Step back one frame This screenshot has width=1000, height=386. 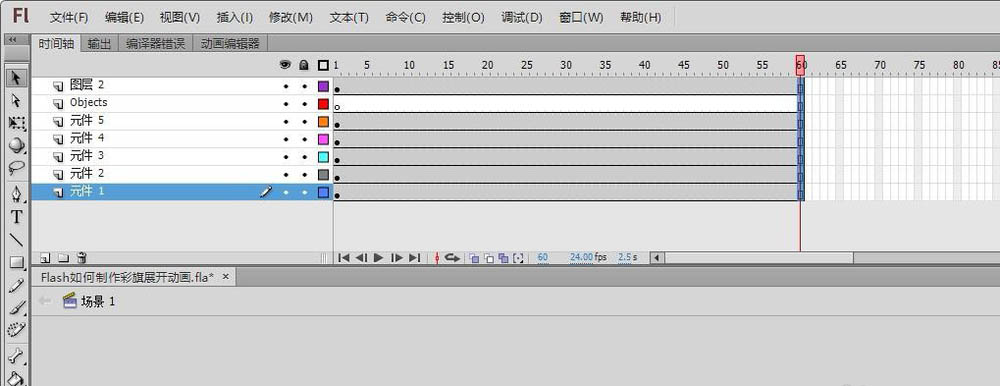pyautogui.click(x=361, y=258)
